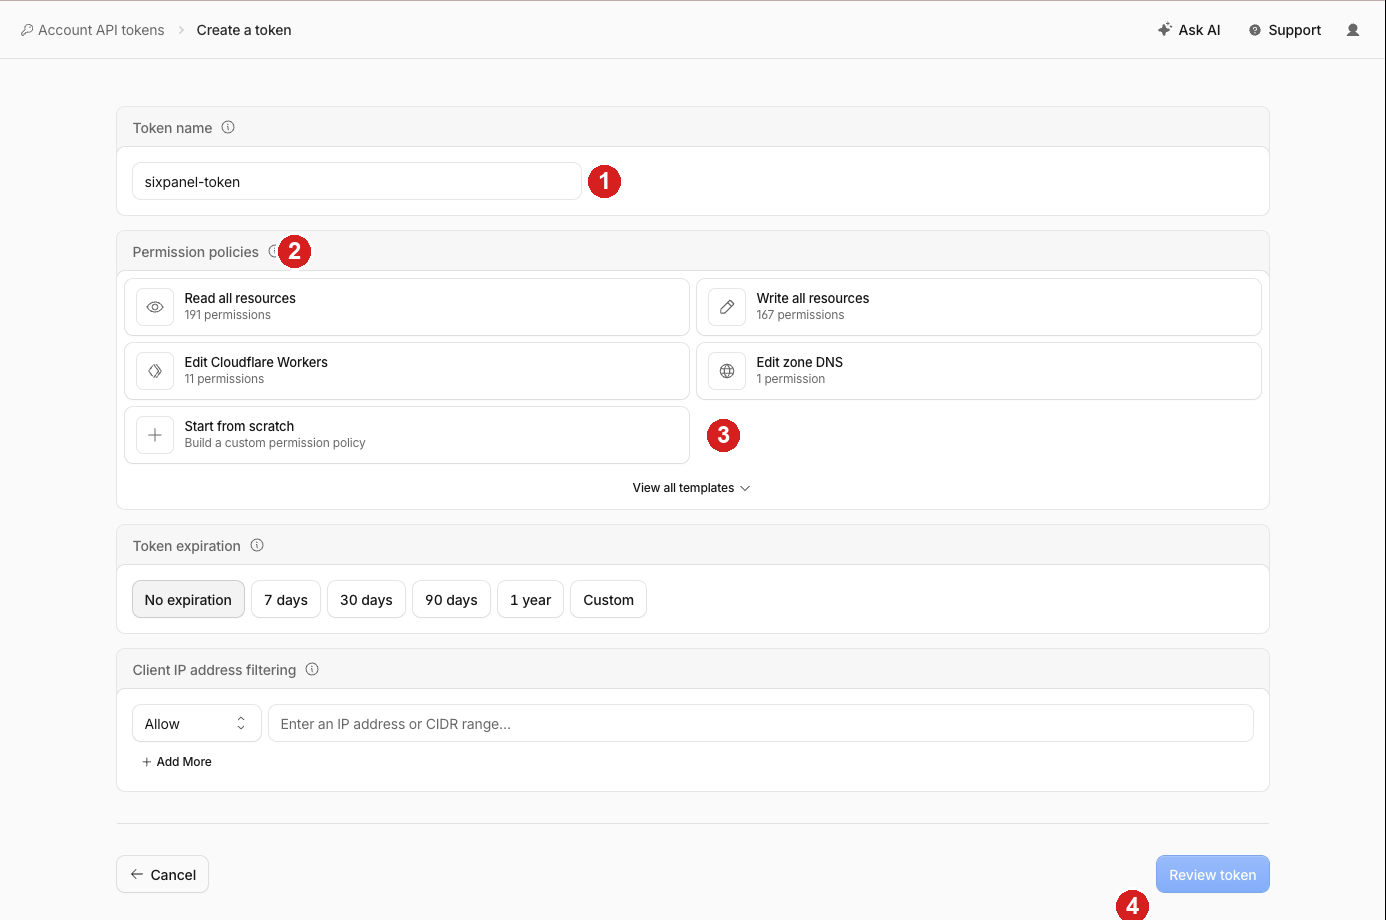
Task: Click the Create a token breadcrumb
Action: 244,30
